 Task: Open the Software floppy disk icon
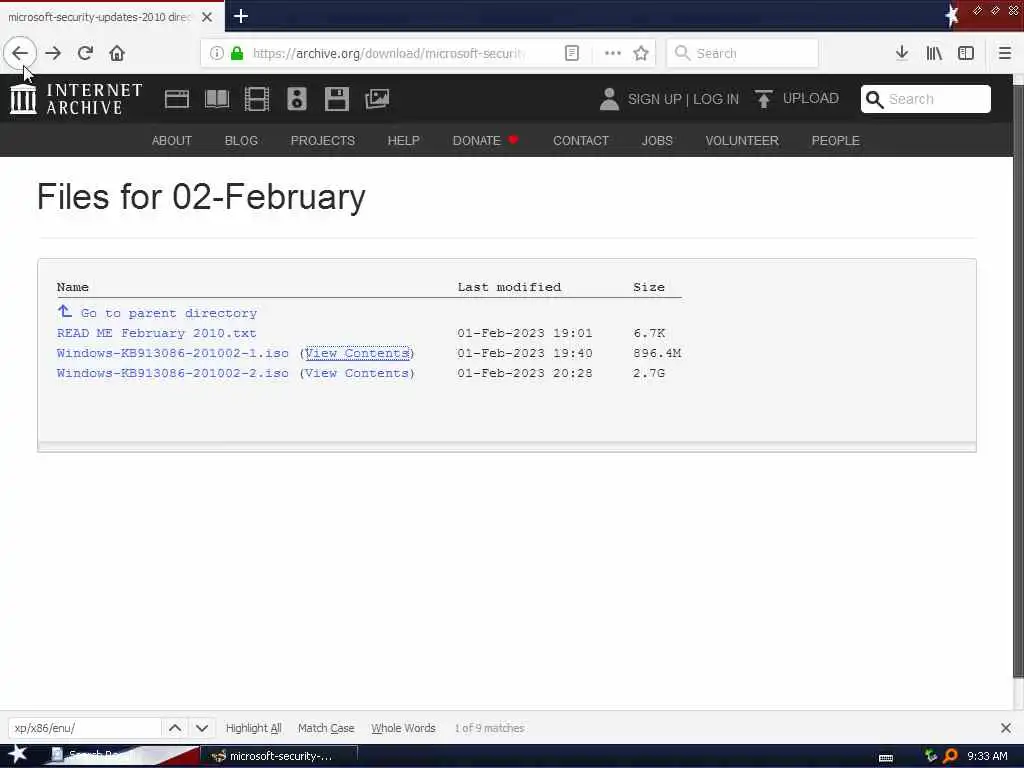pyautogui.click(x=337, y=99)
